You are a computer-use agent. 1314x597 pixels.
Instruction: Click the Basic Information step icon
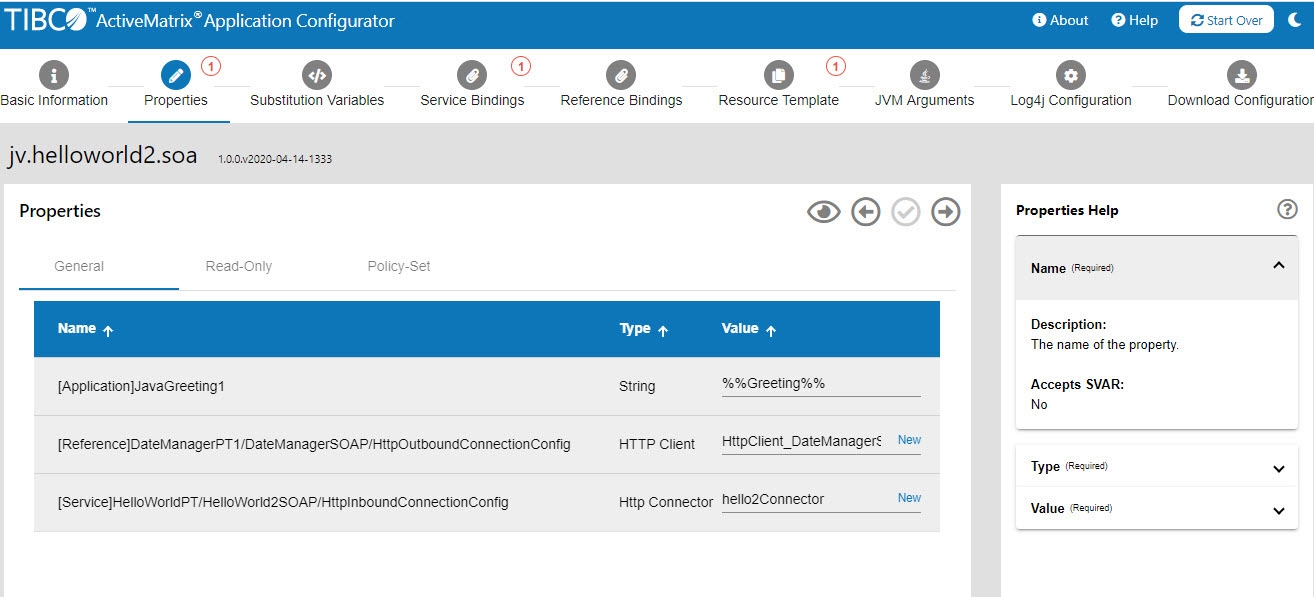click(x=53, y=75)
